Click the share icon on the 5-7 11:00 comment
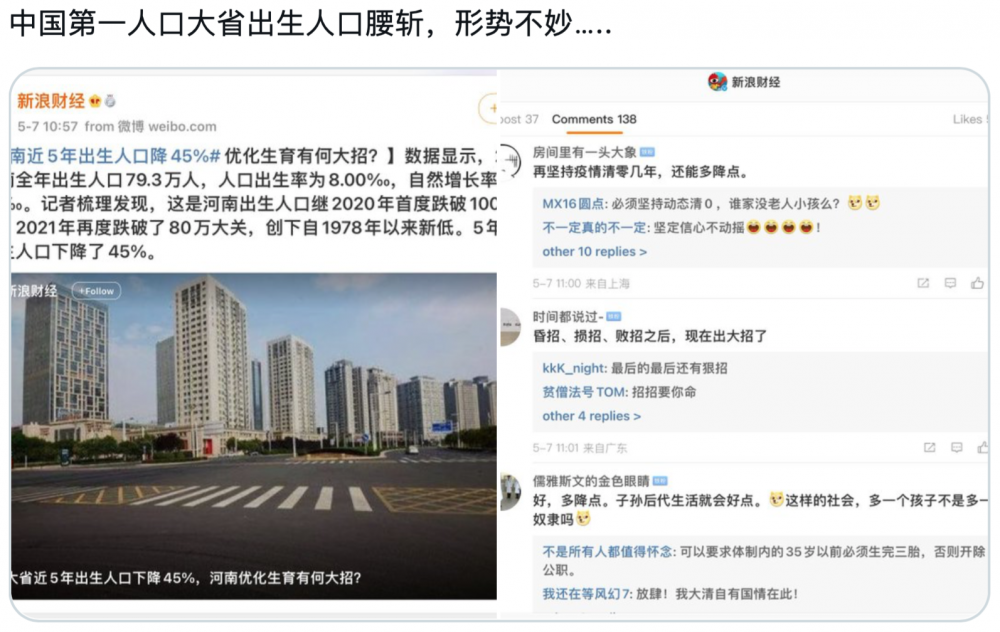Image resolution: width=1000 pixels, height=632 pixels. pyautogui.click(x=923, y=283)
